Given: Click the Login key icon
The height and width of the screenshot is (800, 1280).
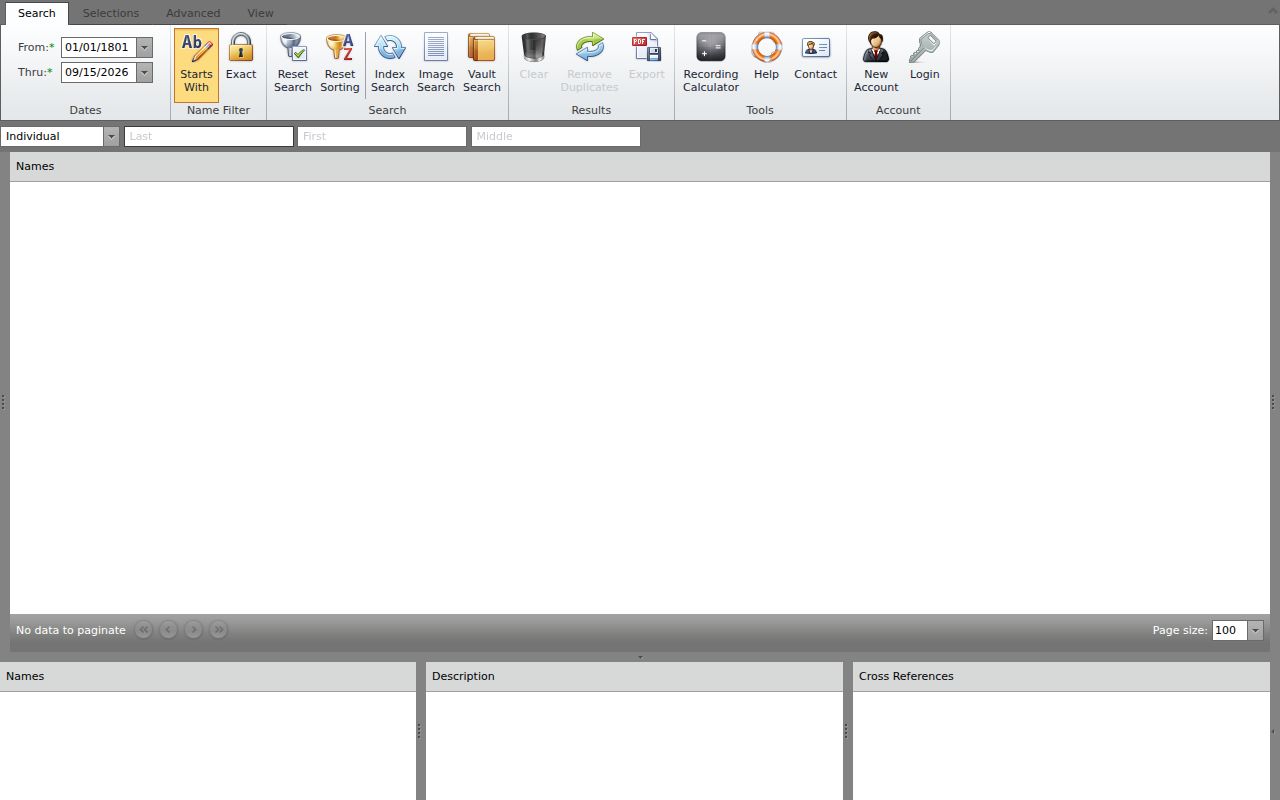Looking at the screenshot, I should tap(925, 47).
